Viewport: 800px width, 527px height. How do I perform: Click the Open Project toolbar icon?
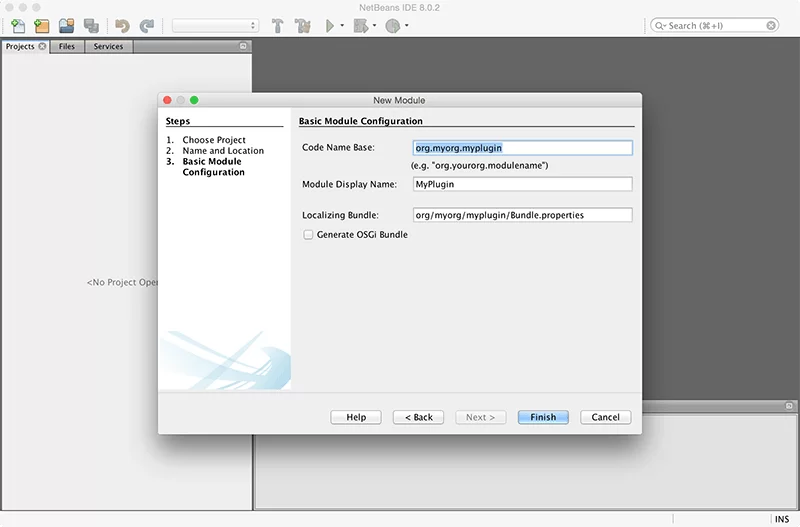(66, 26)
